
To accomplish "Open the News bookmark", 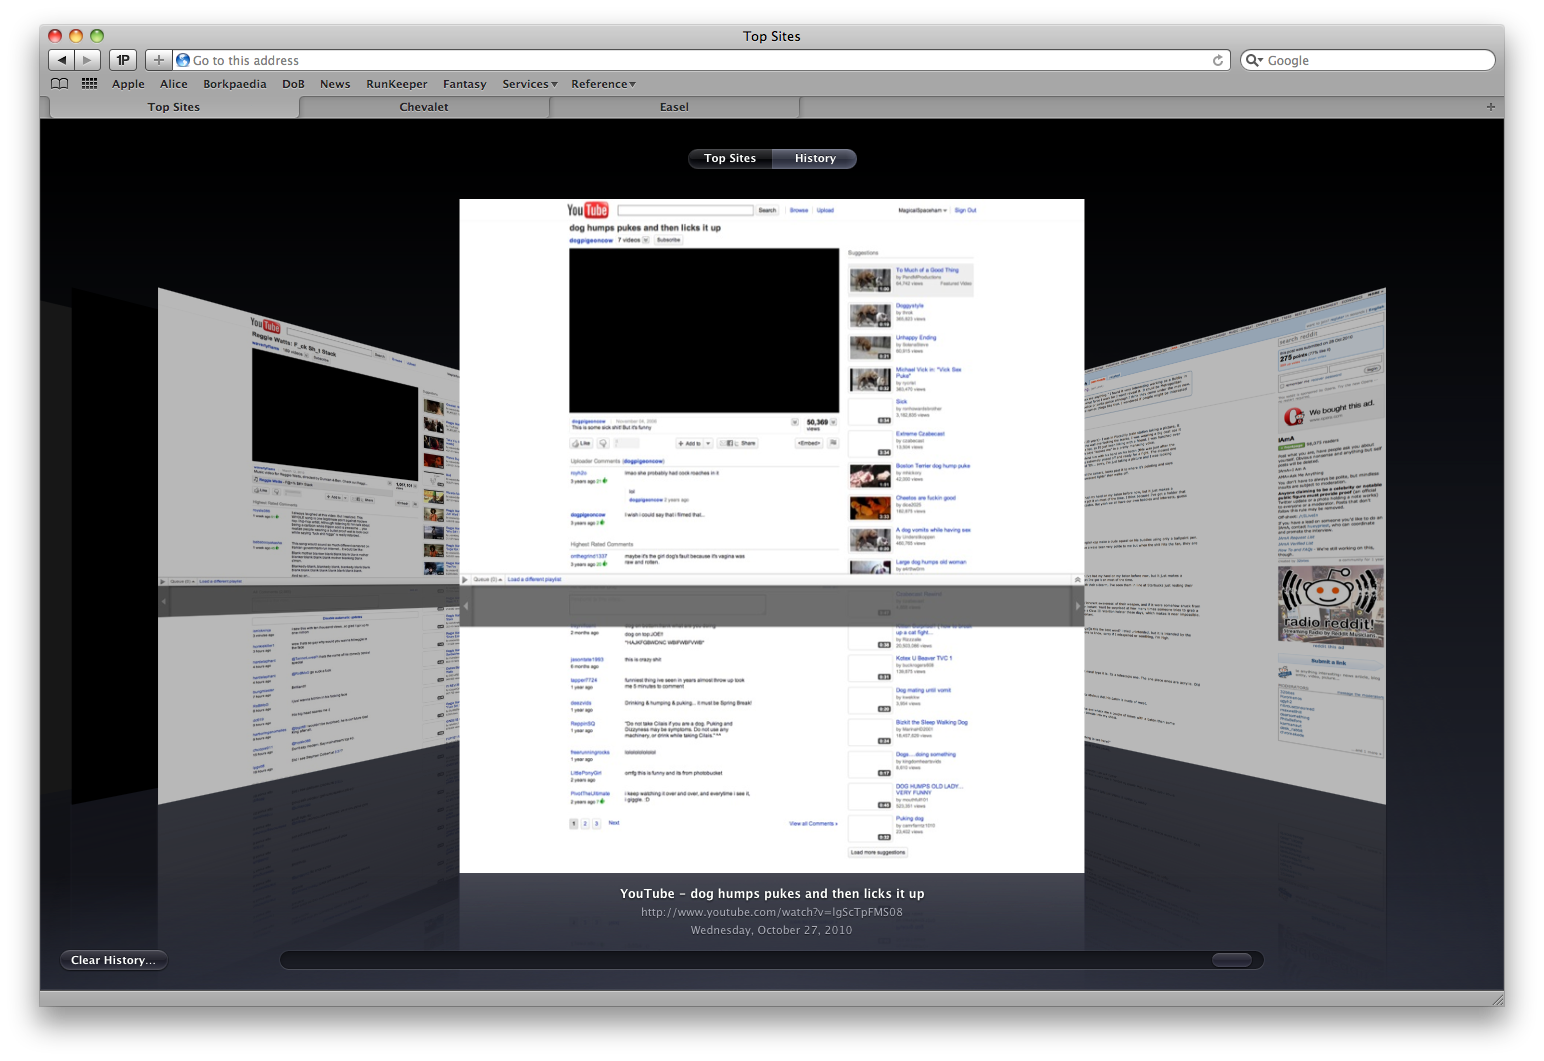I will tap(335, 84).
